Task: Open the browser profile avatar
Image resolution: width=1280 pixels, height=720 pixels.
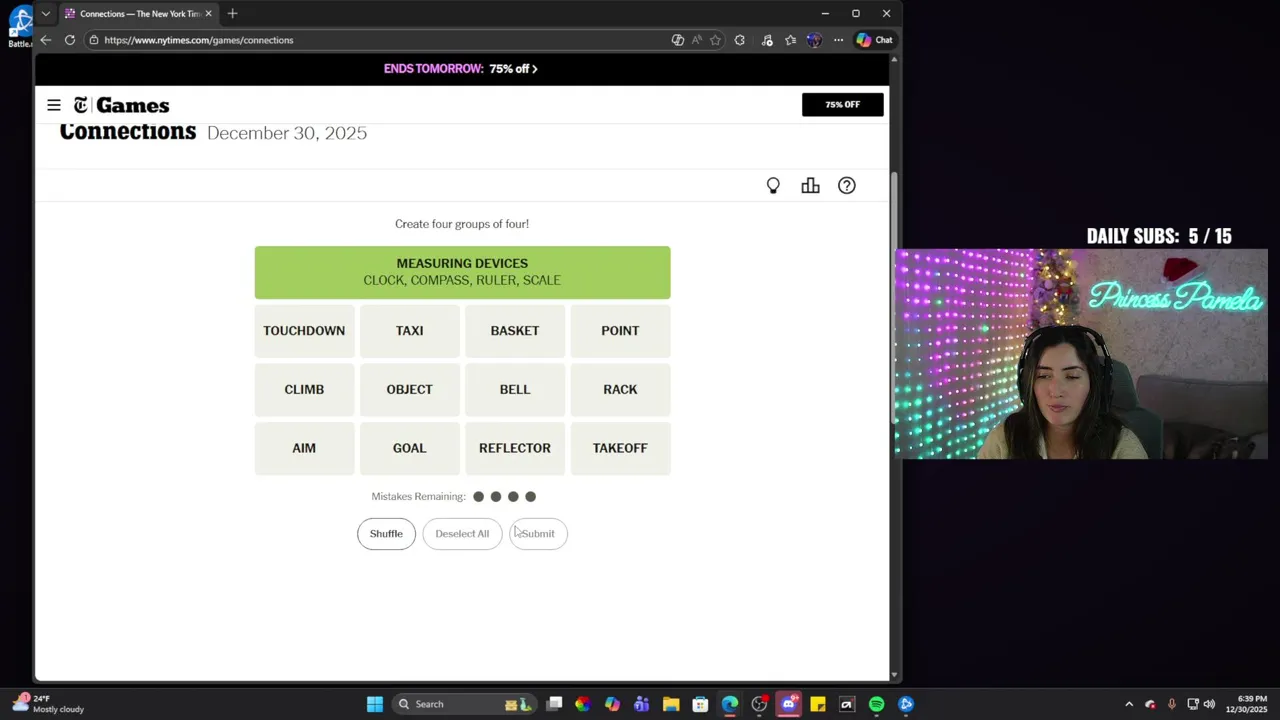Action: point(814,40)
